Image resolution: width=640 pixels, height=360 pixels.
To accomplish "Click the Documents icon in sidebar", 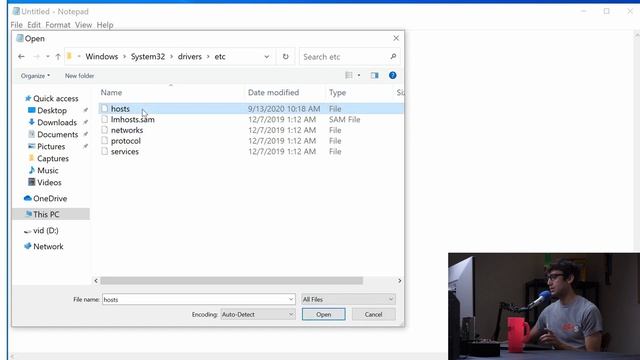I will tap(31, 134).
